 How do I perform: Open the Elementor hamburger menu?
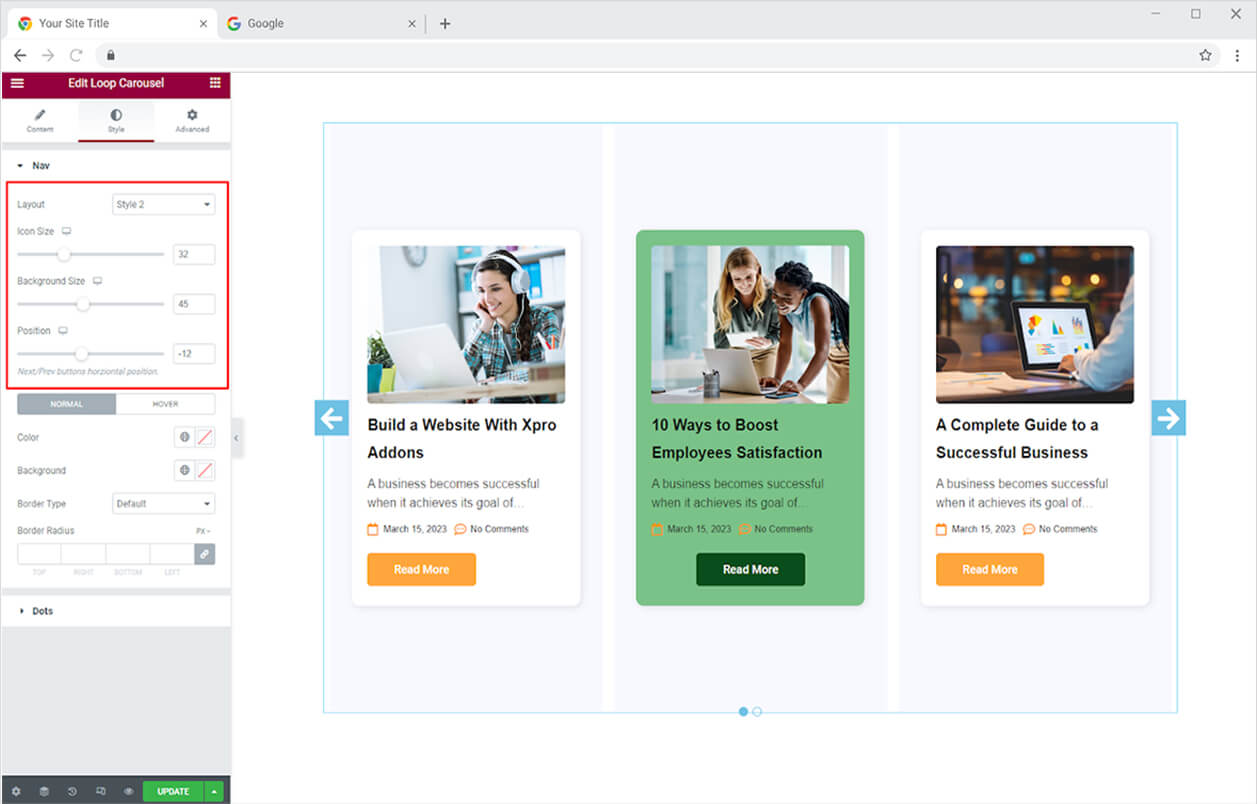17,83
